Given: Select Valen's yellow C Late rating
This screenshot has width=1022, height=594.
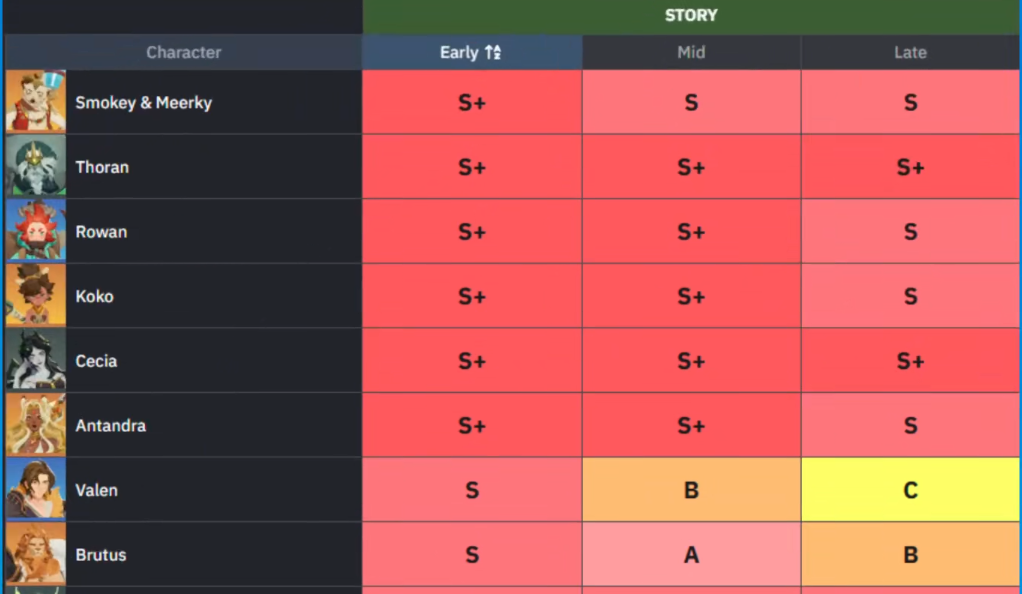Looking at the screenshot, I should tap(910, 490).
